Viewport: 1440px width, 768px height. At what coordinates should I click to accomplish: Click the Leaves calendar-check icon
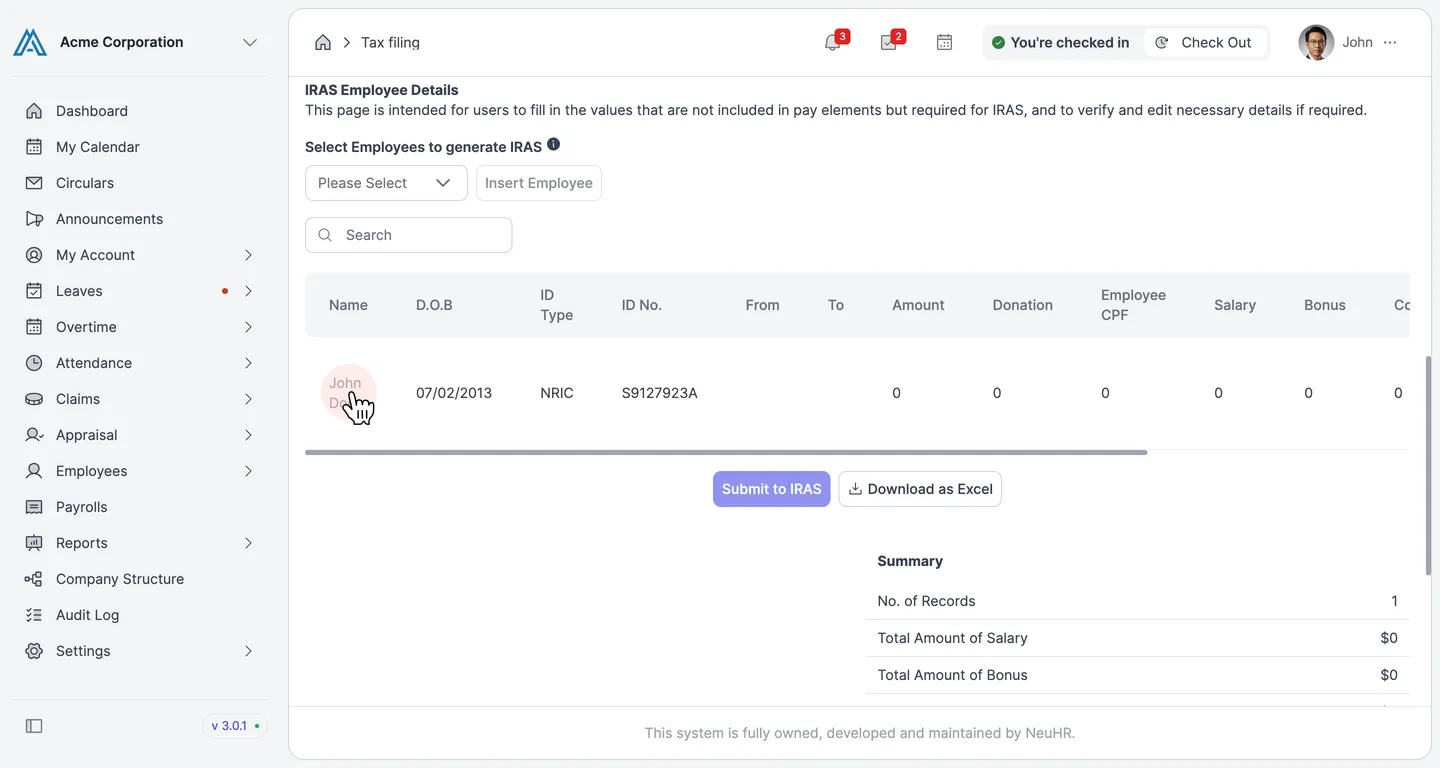(x=34, y=291)
